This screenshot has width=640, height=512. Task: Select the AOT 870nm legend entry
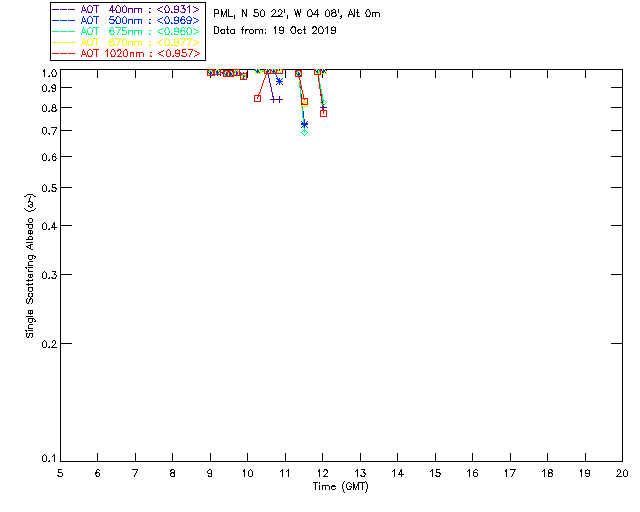click(127, 42)
